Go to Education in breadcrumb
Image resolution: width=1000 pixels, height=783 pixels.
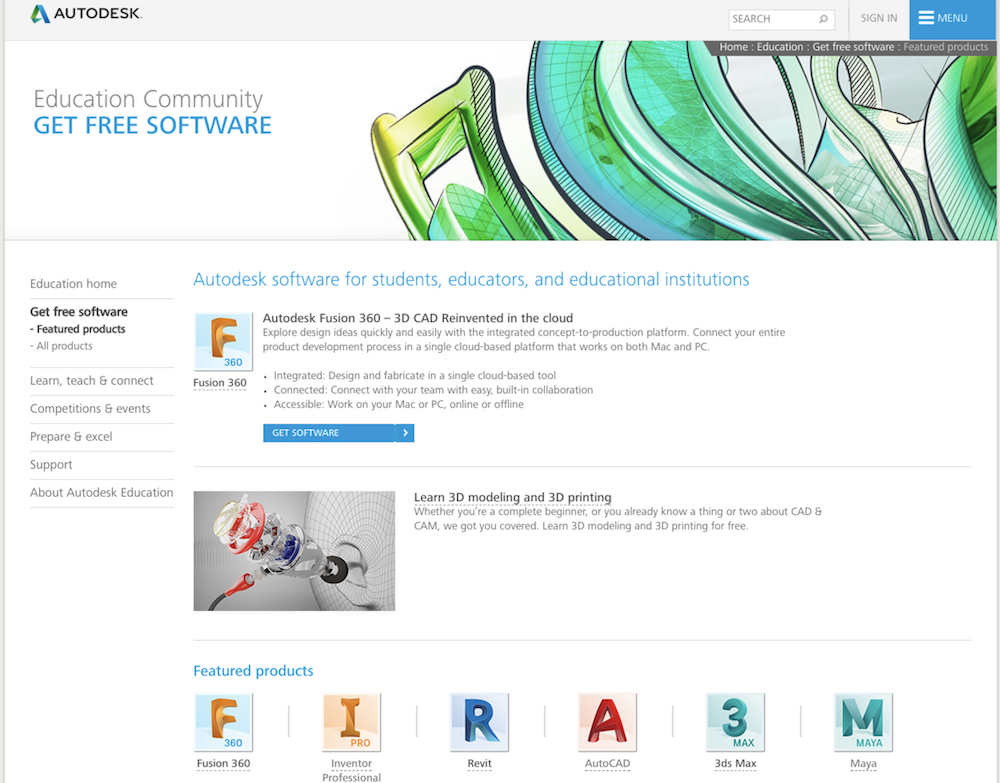pos(780,47)
